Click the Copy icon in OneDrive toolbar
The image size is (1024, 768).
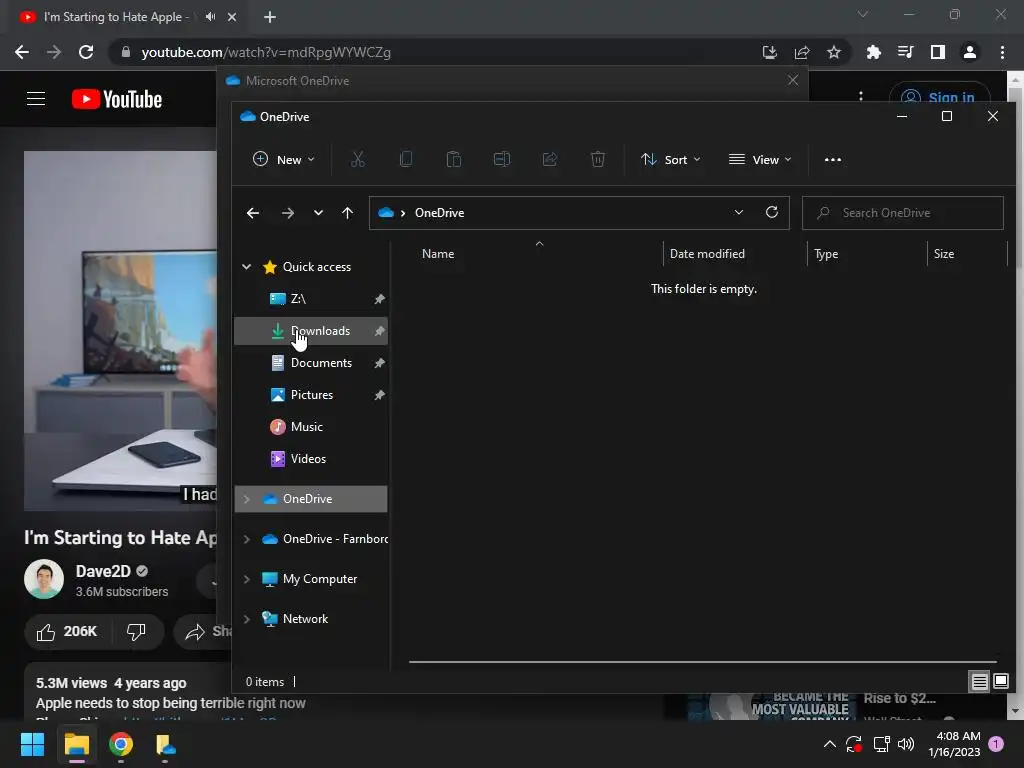[x=406, y=159]
